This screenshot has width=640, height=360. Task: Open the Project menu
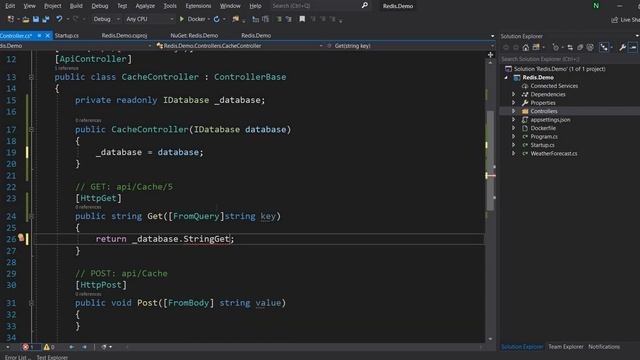52,6
